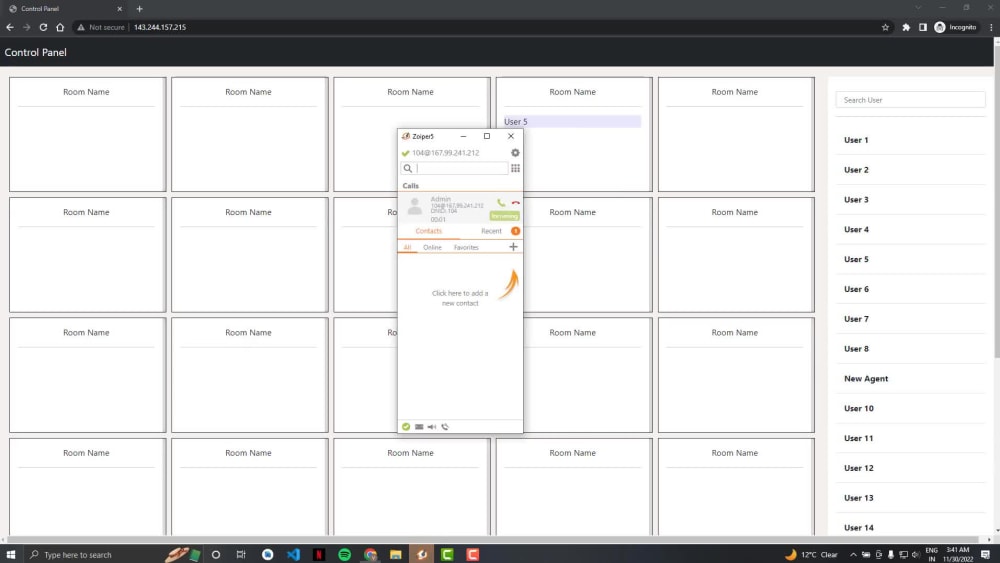Screen dimensions: 1000x563
Task: Open File Explorer from taskbar
Action: point(396,555)
